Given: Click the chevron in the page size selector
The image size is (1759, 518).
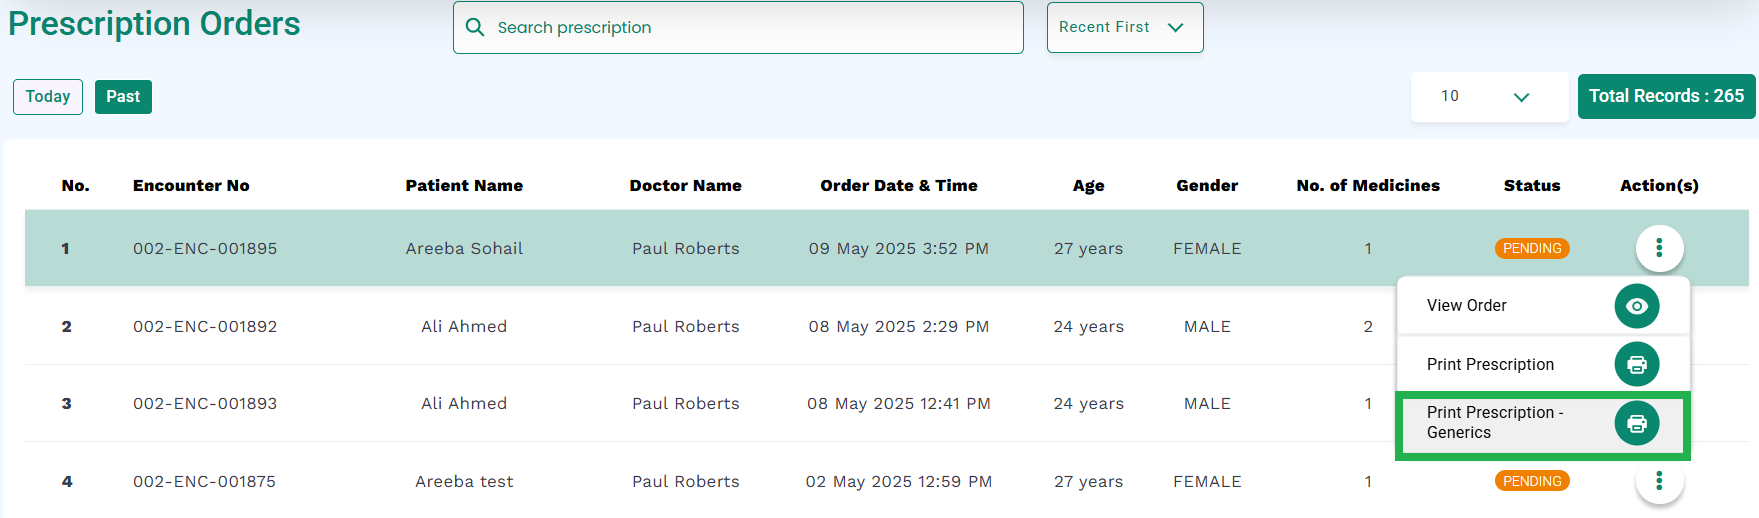Looking at the screenshot, I should pos(1522,97).
